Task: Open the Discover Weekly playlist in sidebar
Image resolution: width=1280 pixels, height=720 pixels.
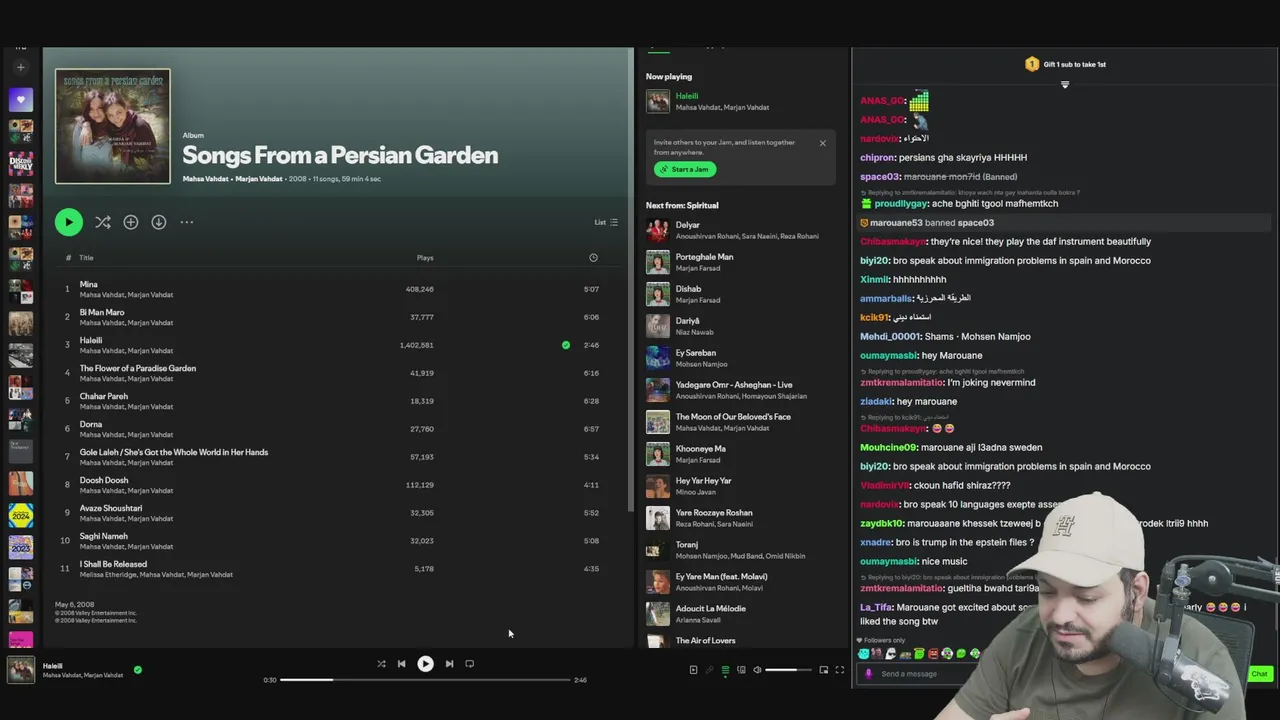Action: [x=21, y=163]
